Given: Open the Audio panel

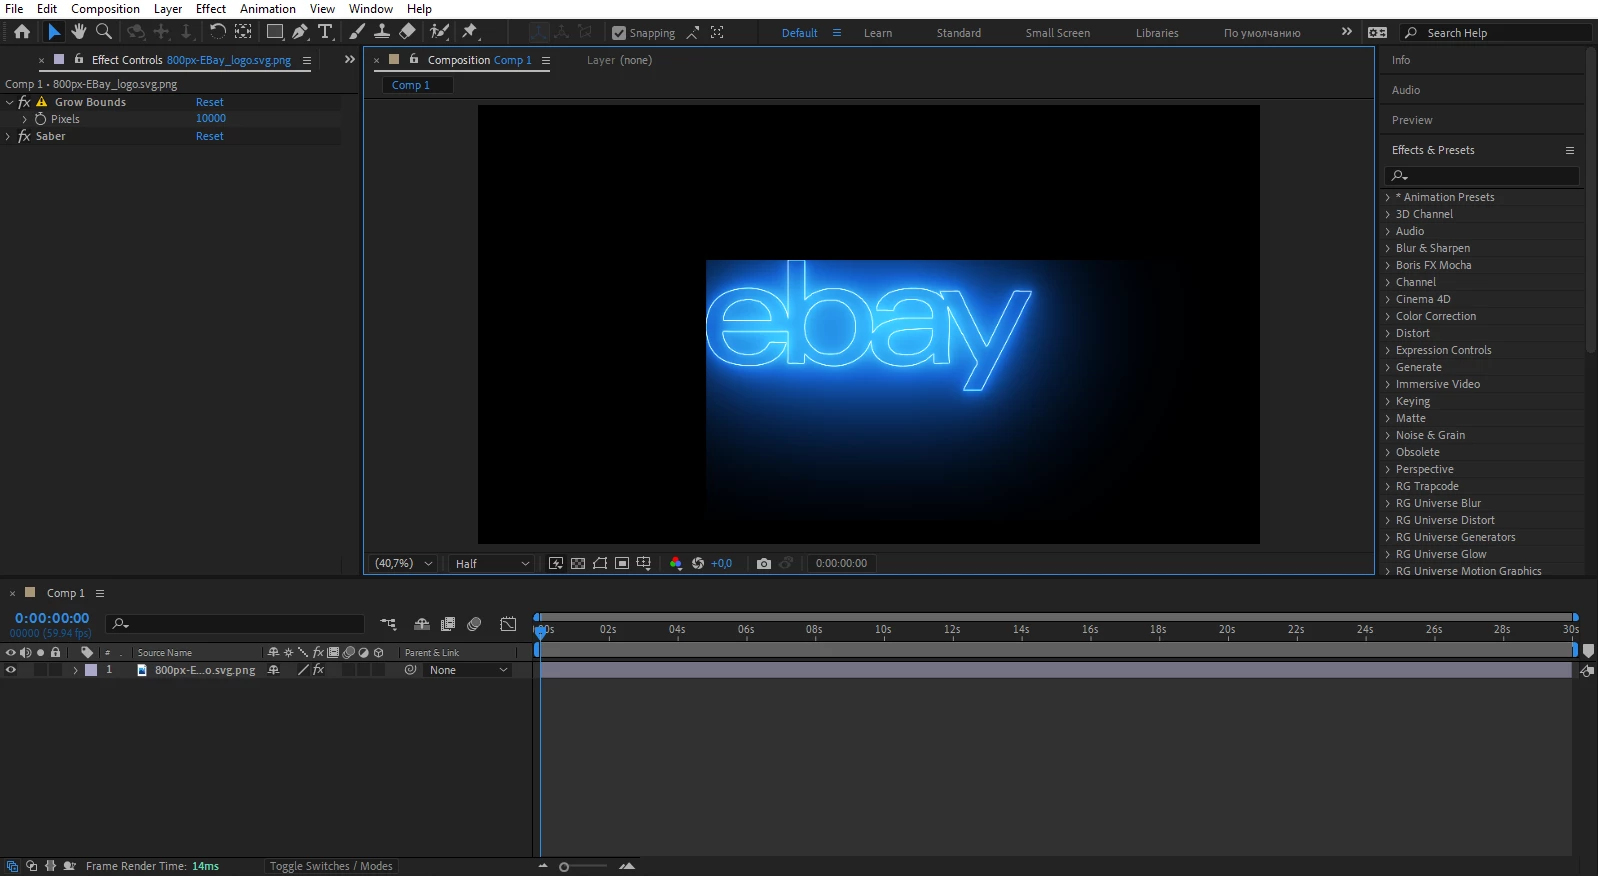Looking at the screenshot, I should click(x=1406, y=90).
